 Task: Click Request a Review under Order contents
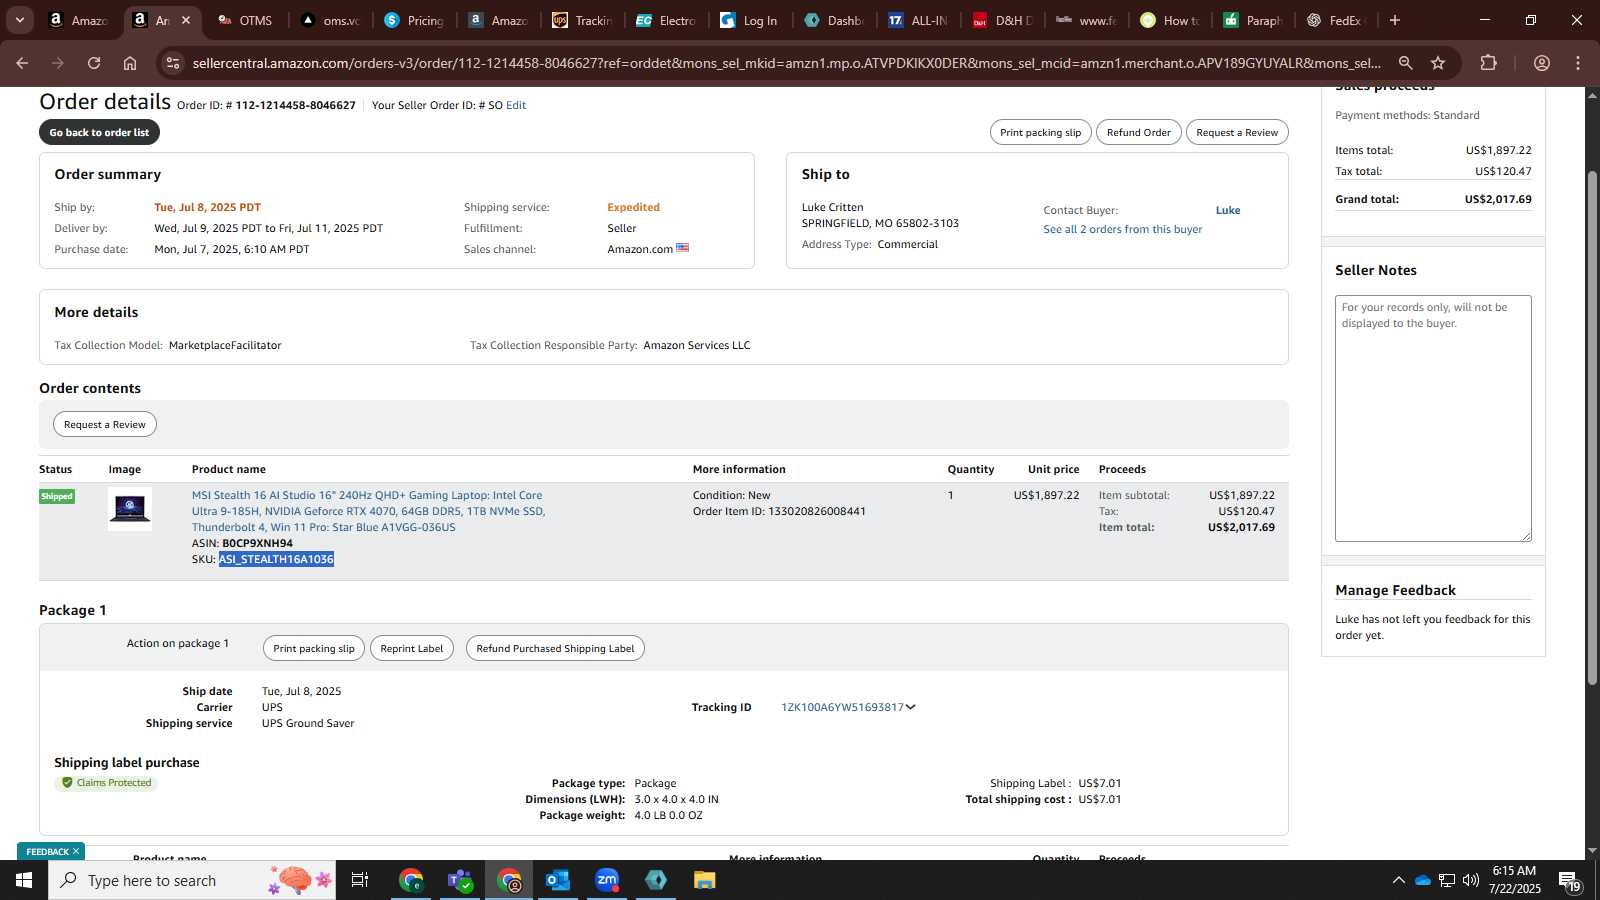(x=105, y=424)
